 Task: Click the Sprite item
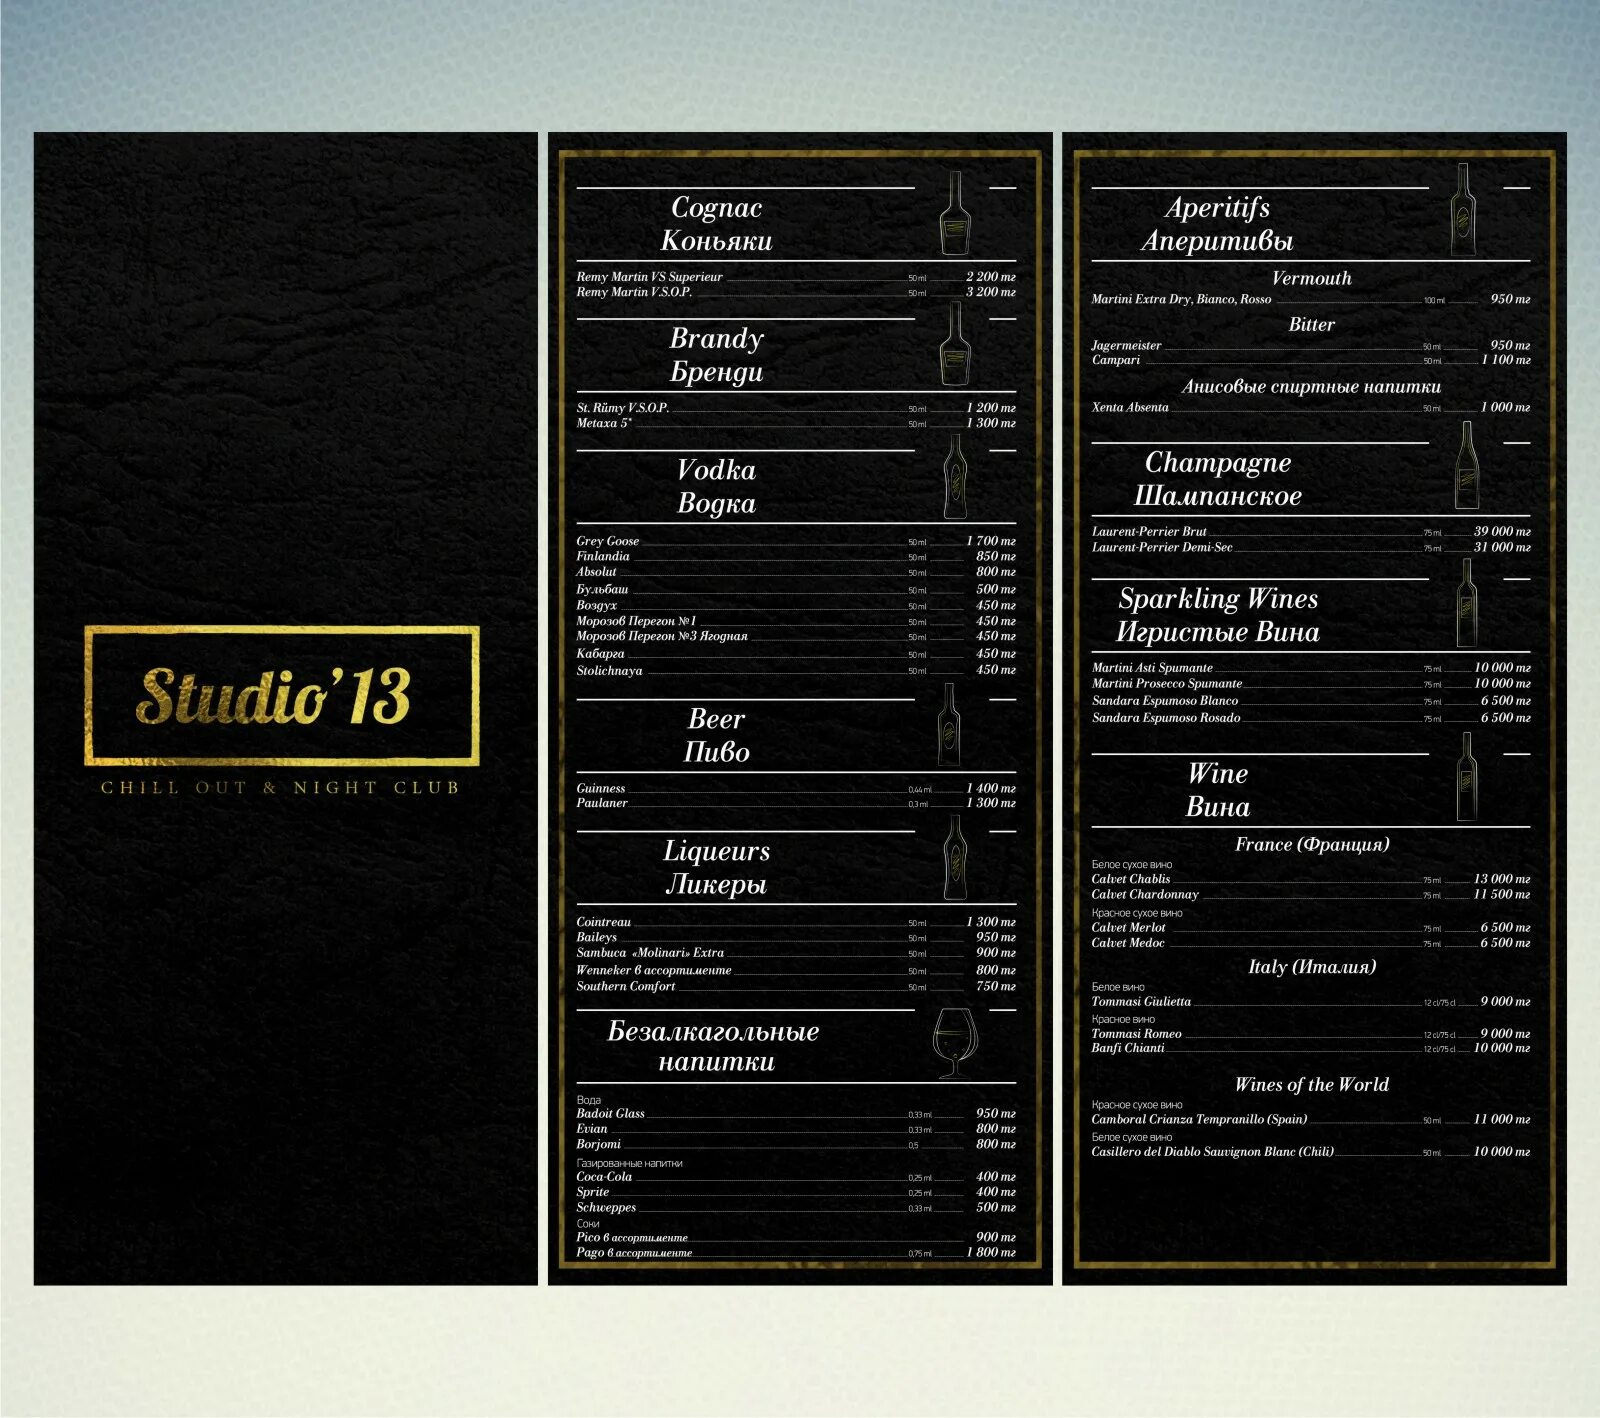pos(796,1192)
